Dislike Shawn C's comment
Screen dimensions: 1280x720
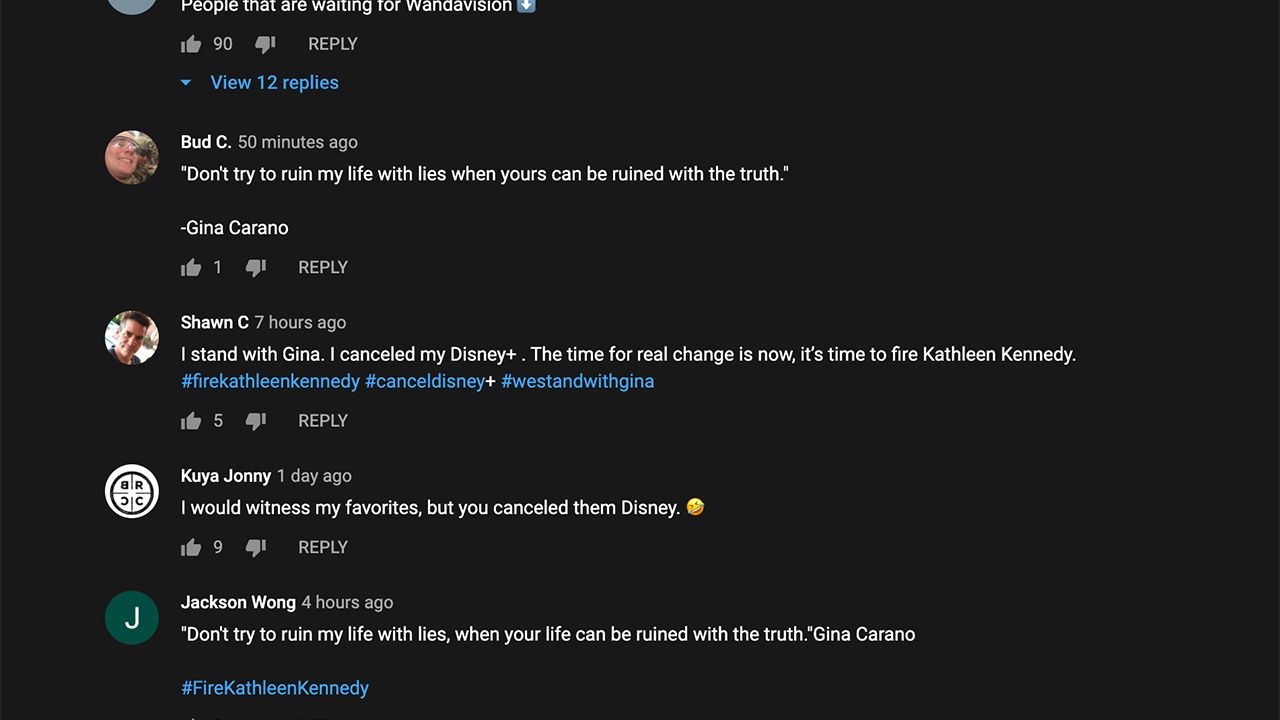pyautogui.click(x=256, y=421)
